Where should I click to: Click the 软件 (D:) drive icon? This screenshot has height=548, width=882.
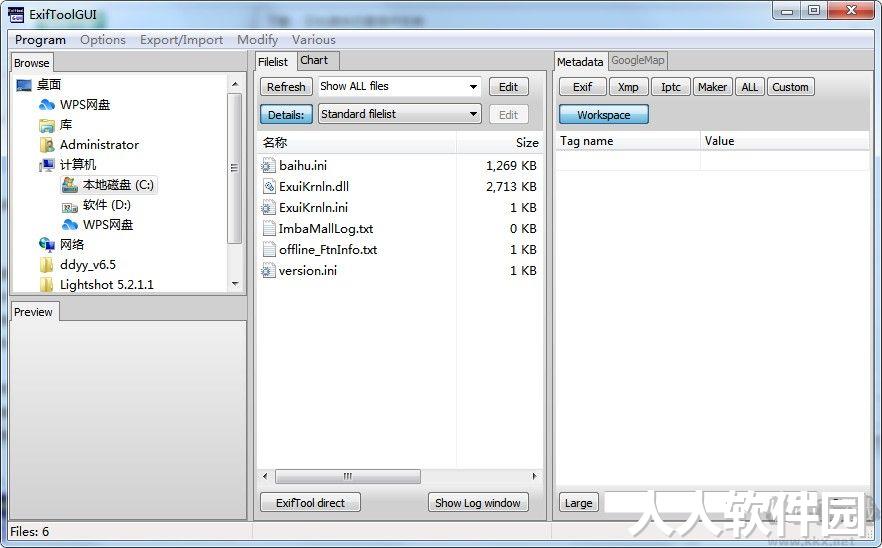coord(70,205)
